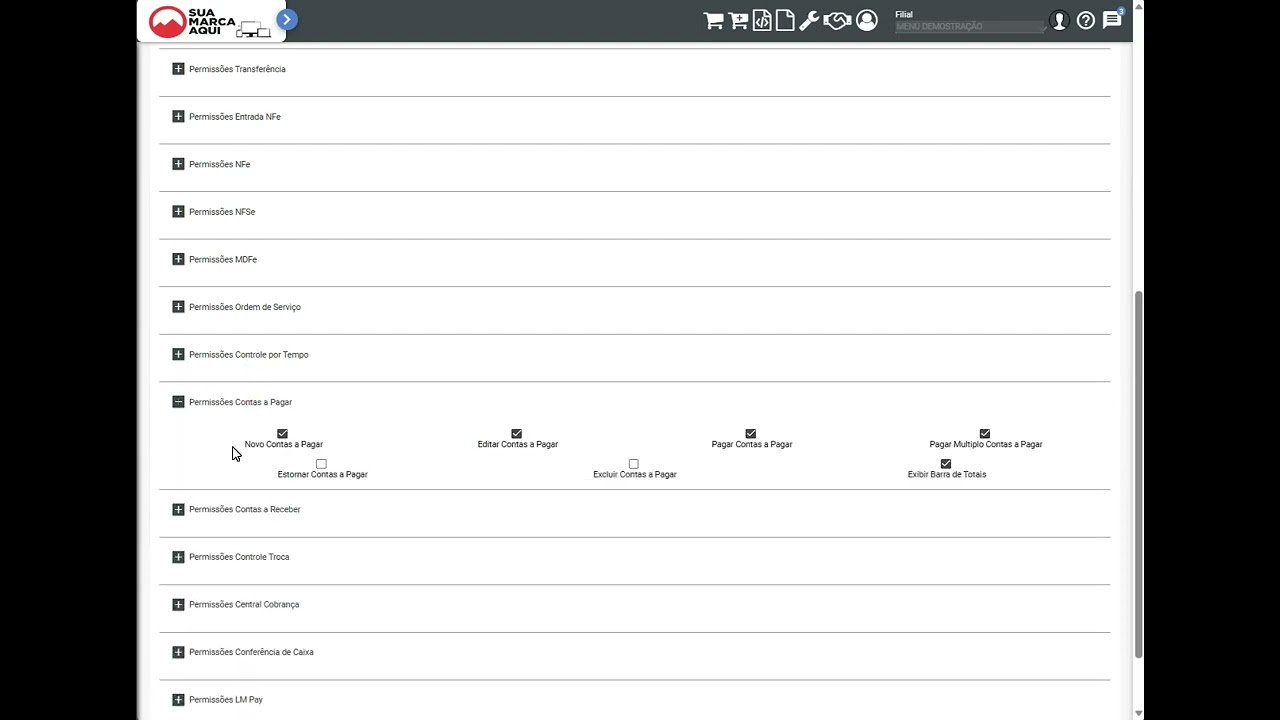Expand Permissões Central Cobrança section

click(178, 604)
